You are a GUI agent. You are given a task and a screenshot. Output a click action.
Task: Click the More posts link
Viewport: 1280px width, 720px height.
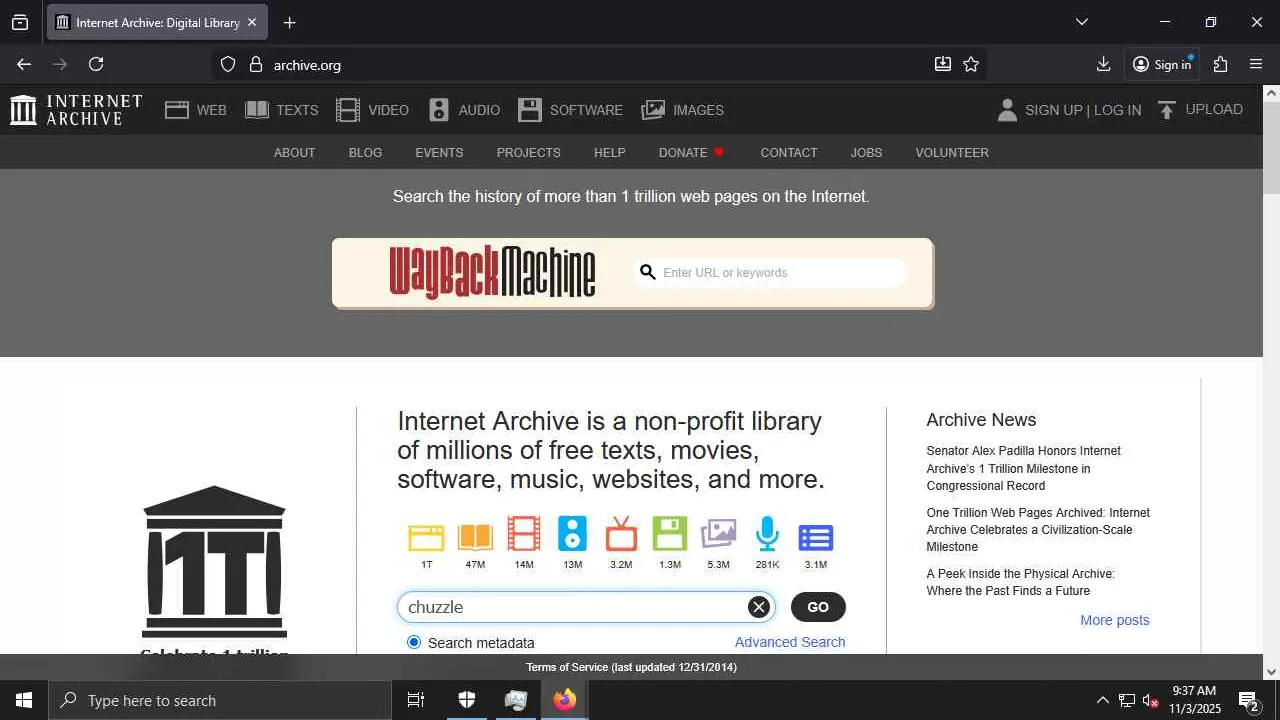point(1115,620)
